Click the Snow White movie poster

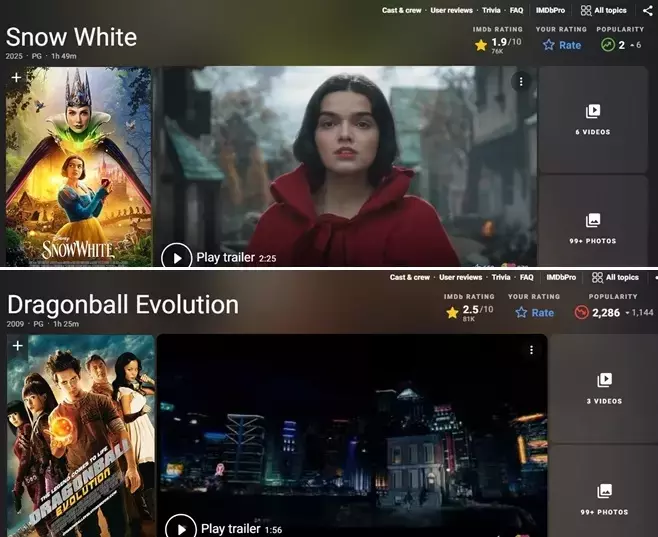pos(78,166)
